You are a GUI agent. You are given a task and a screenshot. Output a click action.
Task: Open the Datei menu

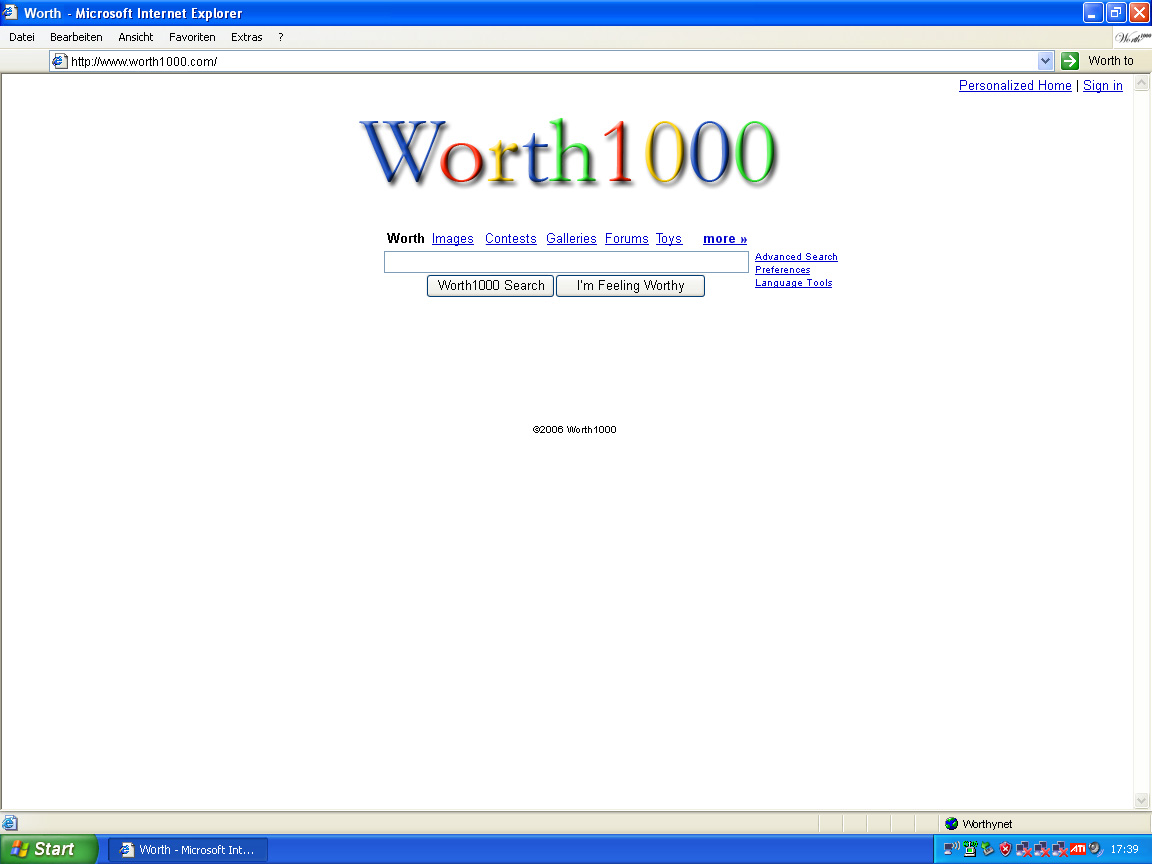22,37
